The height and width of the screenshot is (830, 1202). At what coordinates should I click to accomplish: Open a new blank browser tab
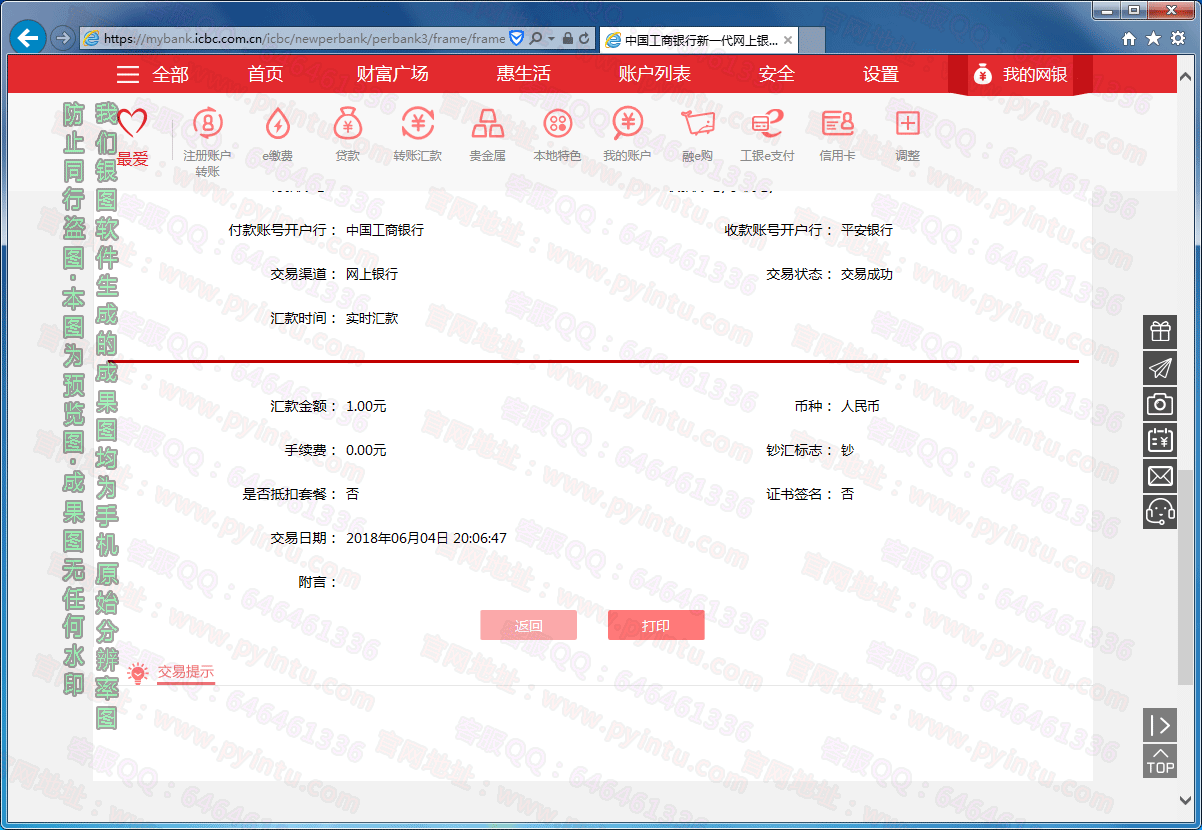point(812,40)
